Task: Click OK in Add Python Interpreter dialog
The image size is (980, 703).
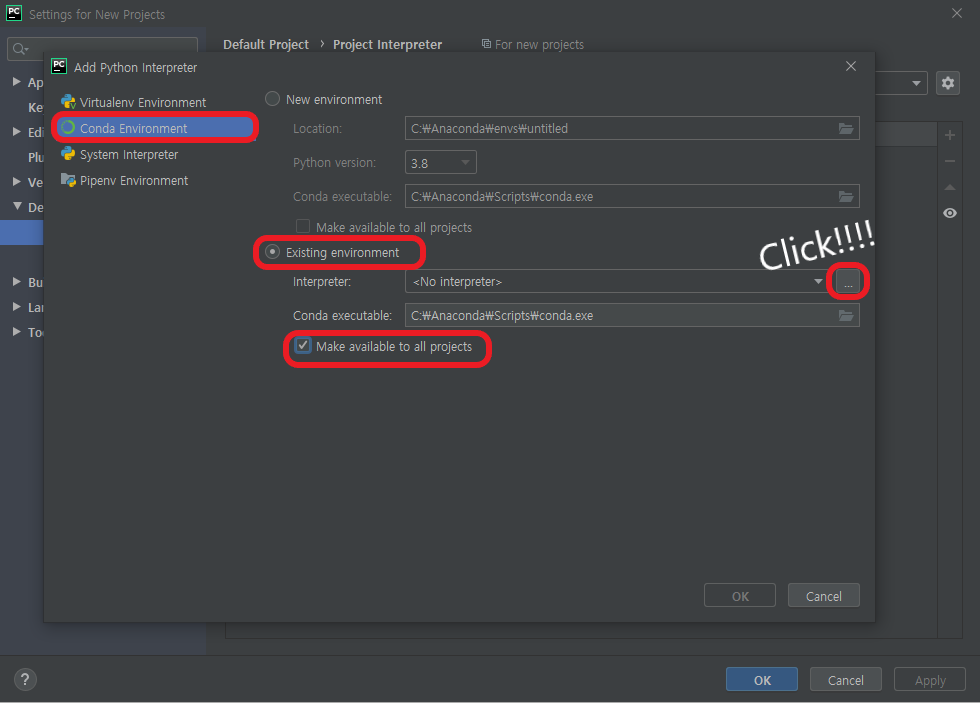Action: 740,596
